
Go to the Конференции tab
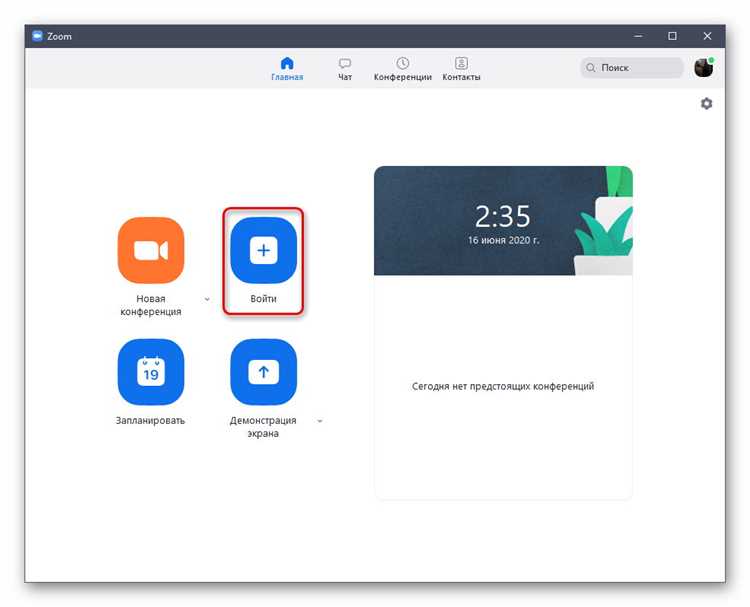(403, 69)
